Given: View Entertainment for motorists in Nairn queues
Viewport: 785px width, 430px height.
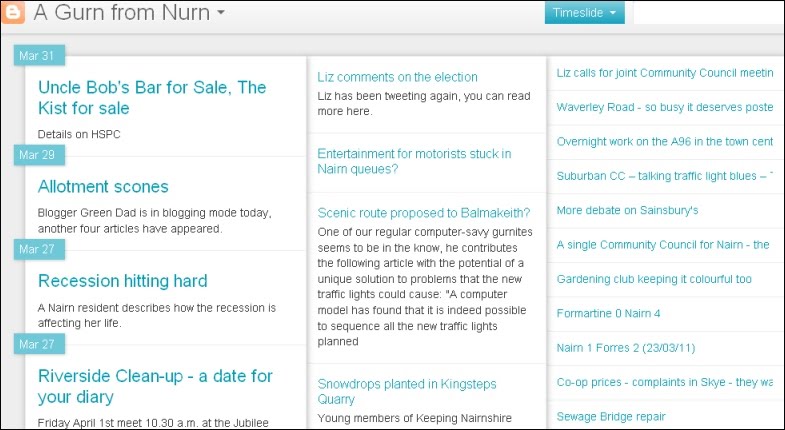Looking at the screenshot, I should [x=414, y=161].
